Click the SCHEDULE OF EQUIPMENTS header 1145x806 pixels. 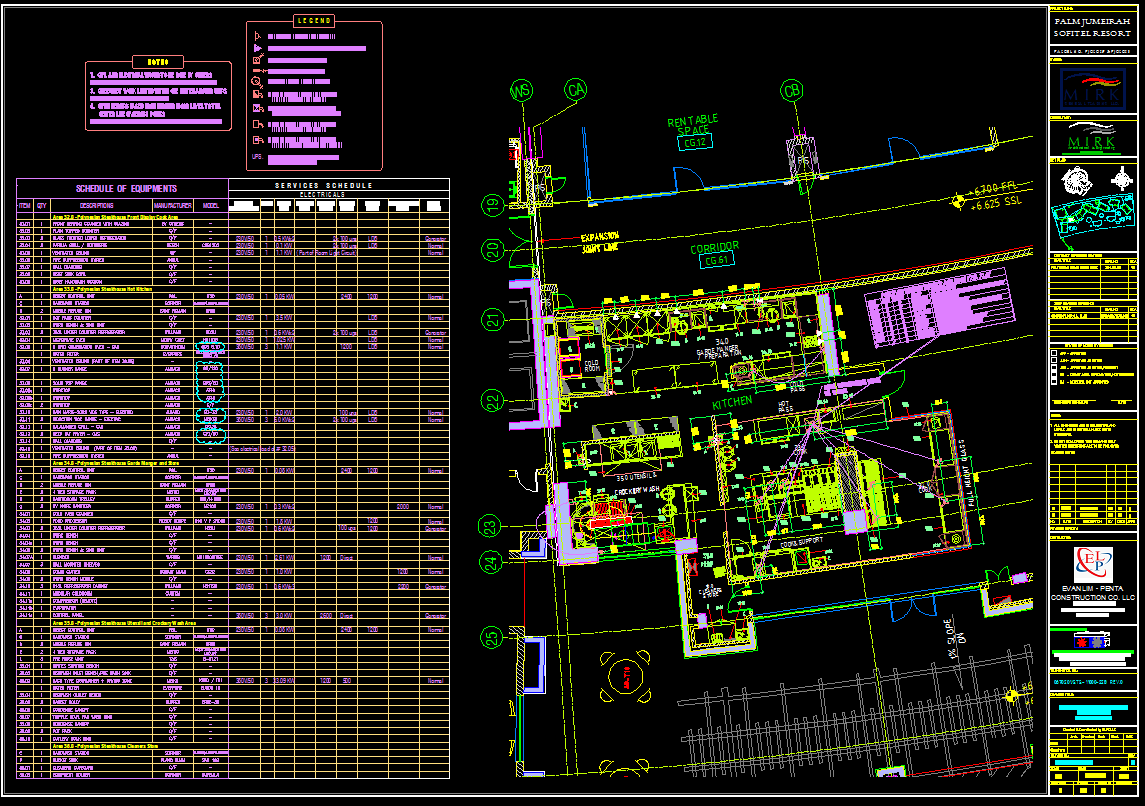(125, 189)
